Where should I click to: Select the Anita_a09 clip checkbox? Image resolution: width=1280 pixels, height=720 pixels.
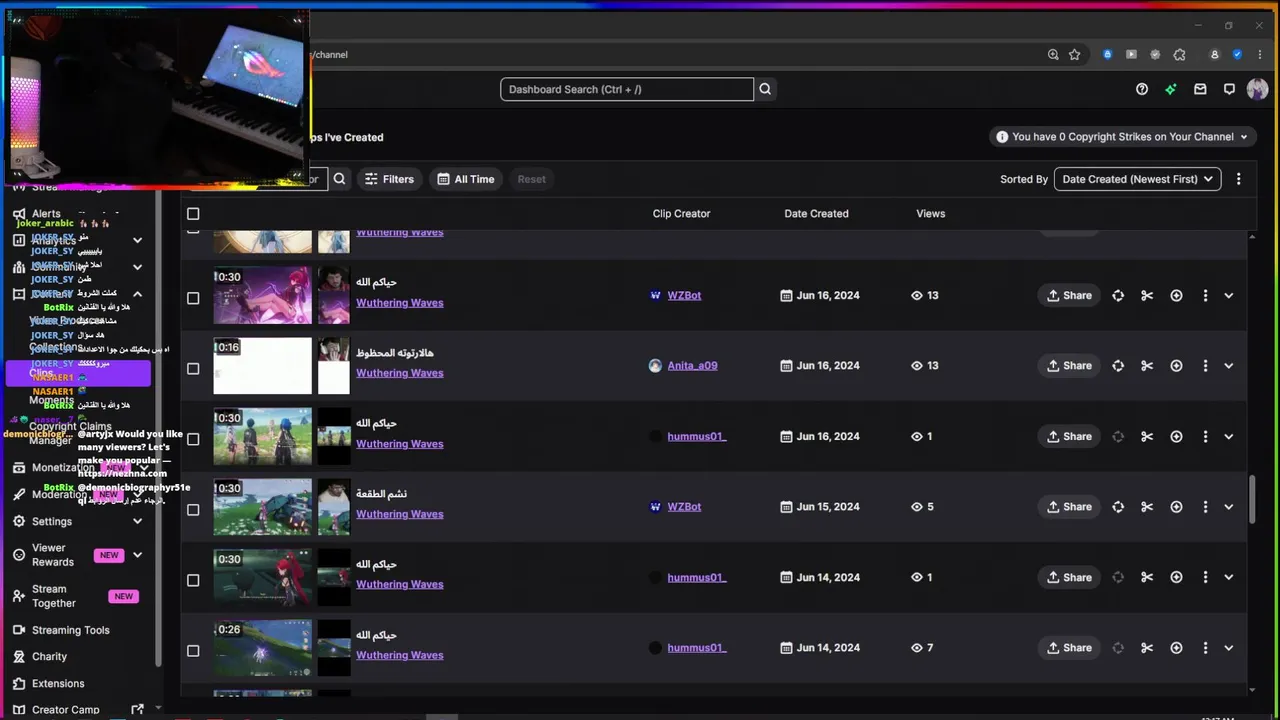click(193, 368)
